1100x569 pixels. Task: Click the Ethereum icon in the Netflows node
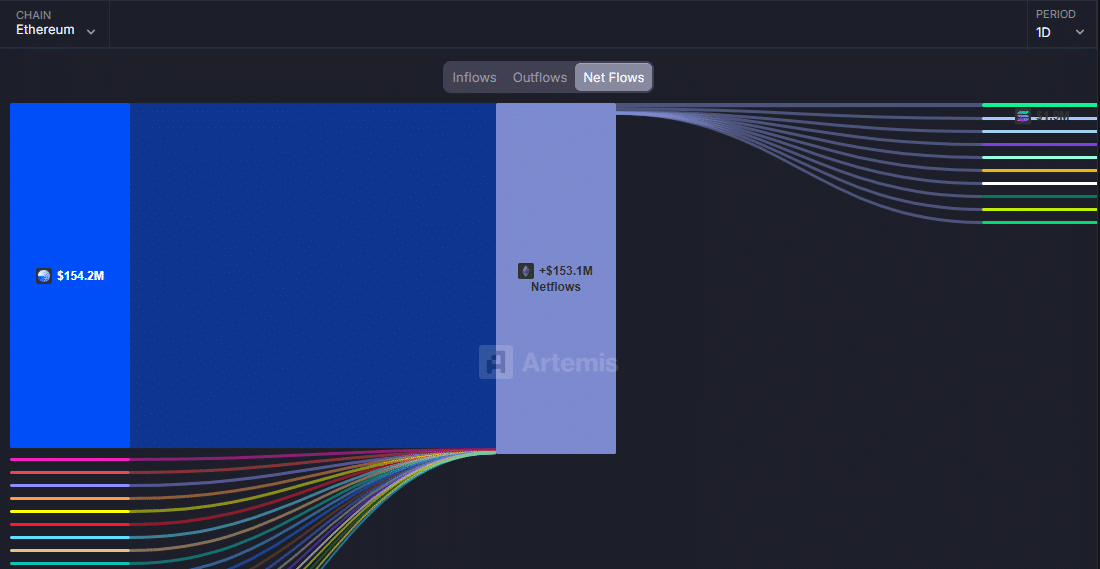[x=525, y=271]
